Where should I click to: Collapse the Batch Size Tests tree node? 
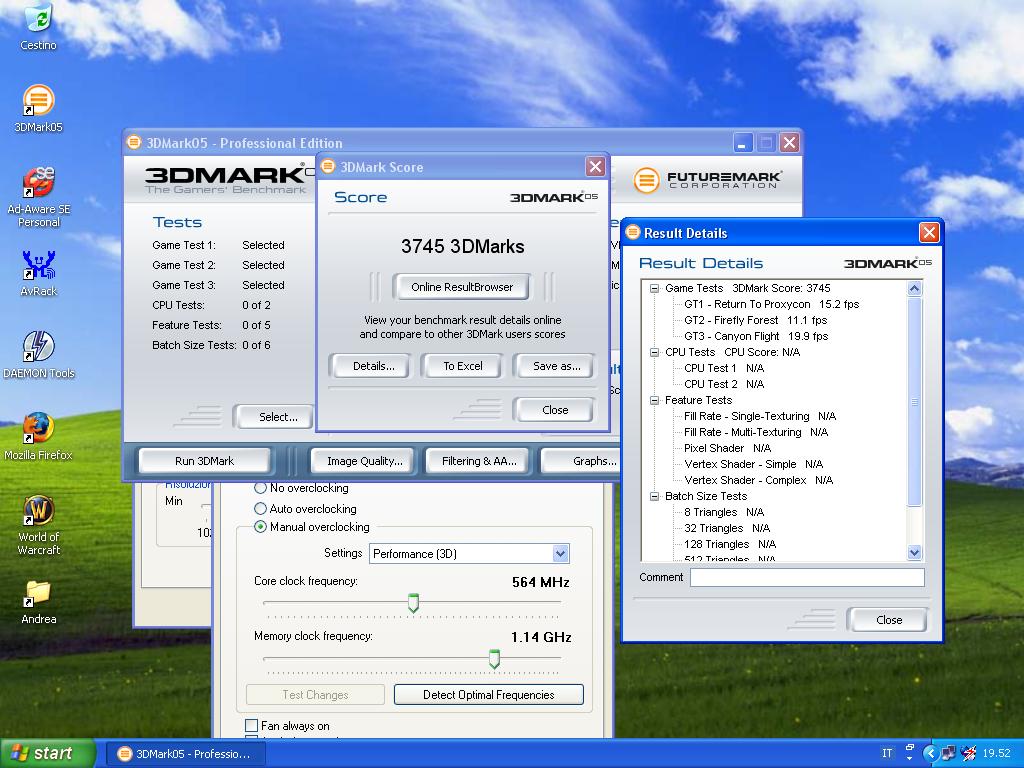654,496
